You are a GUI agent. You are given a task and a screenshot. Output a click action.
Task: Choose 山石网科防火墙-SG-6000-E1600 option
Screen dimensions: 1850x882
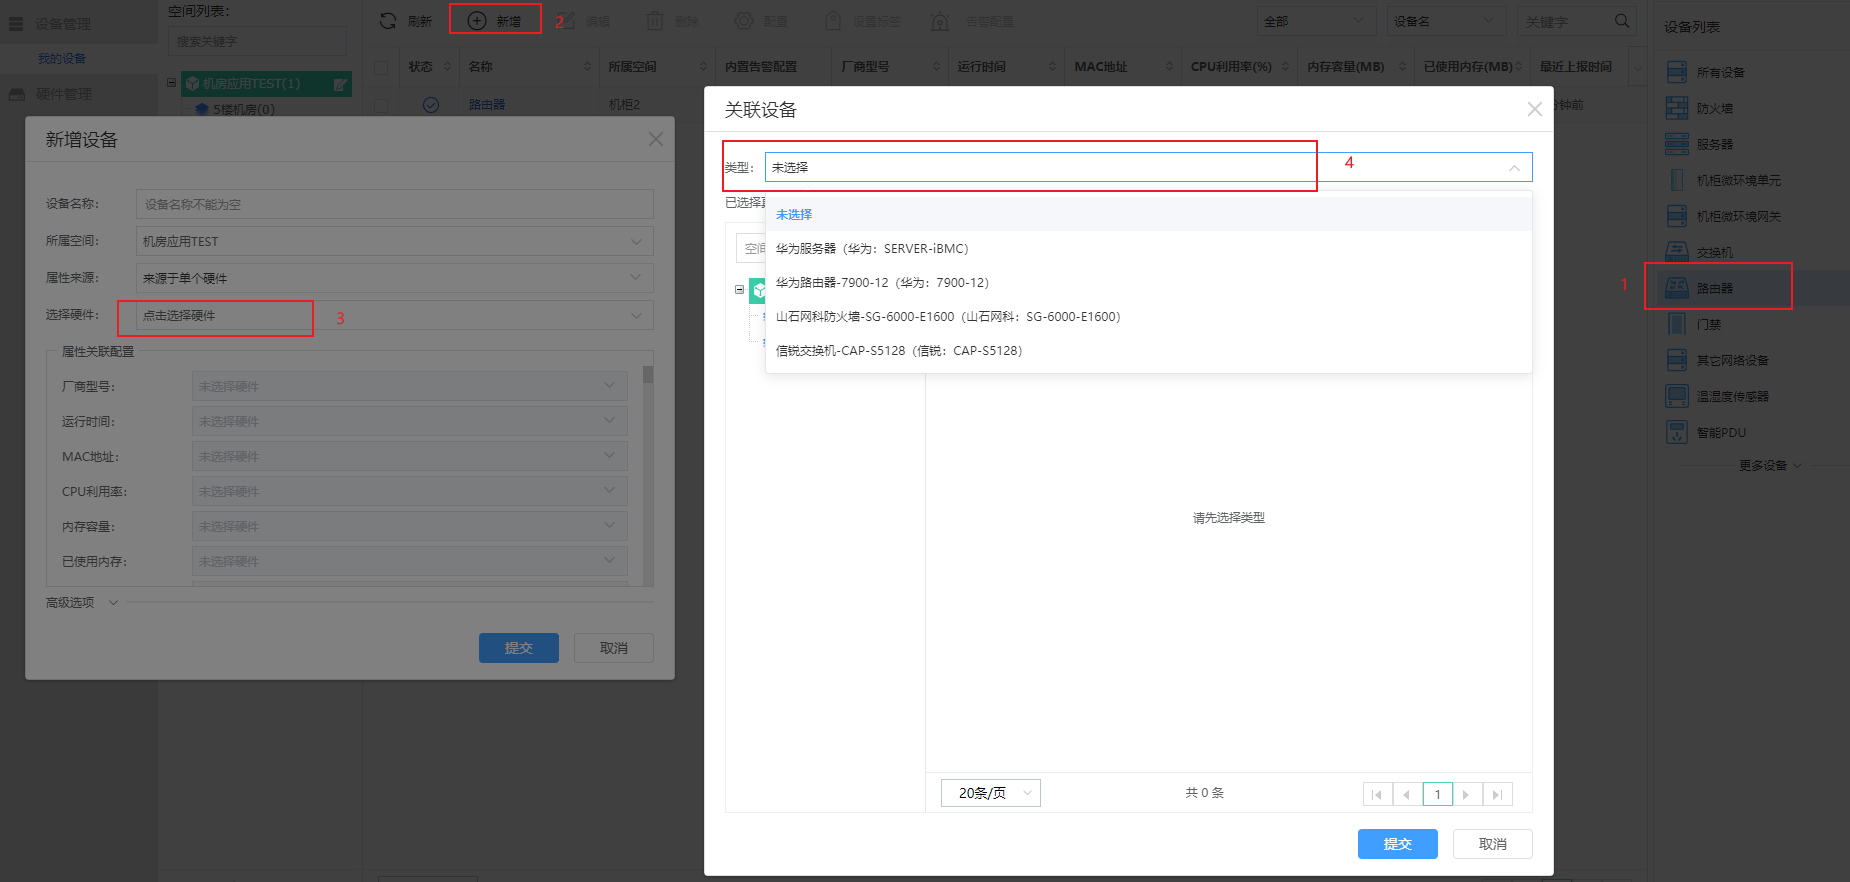coord(1148,316)
